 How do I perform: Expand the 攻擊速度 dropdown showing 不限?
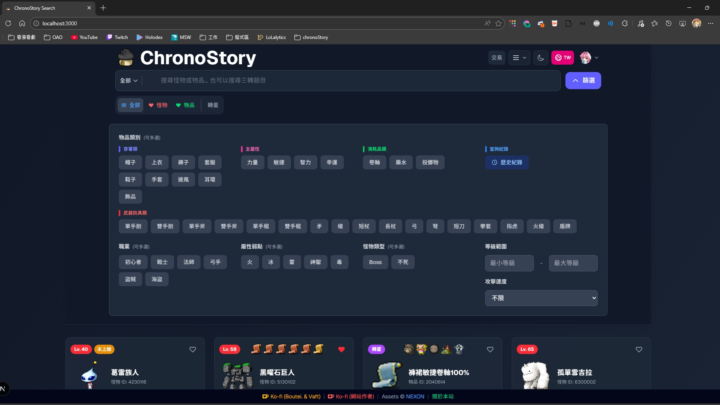click(541, 298)
